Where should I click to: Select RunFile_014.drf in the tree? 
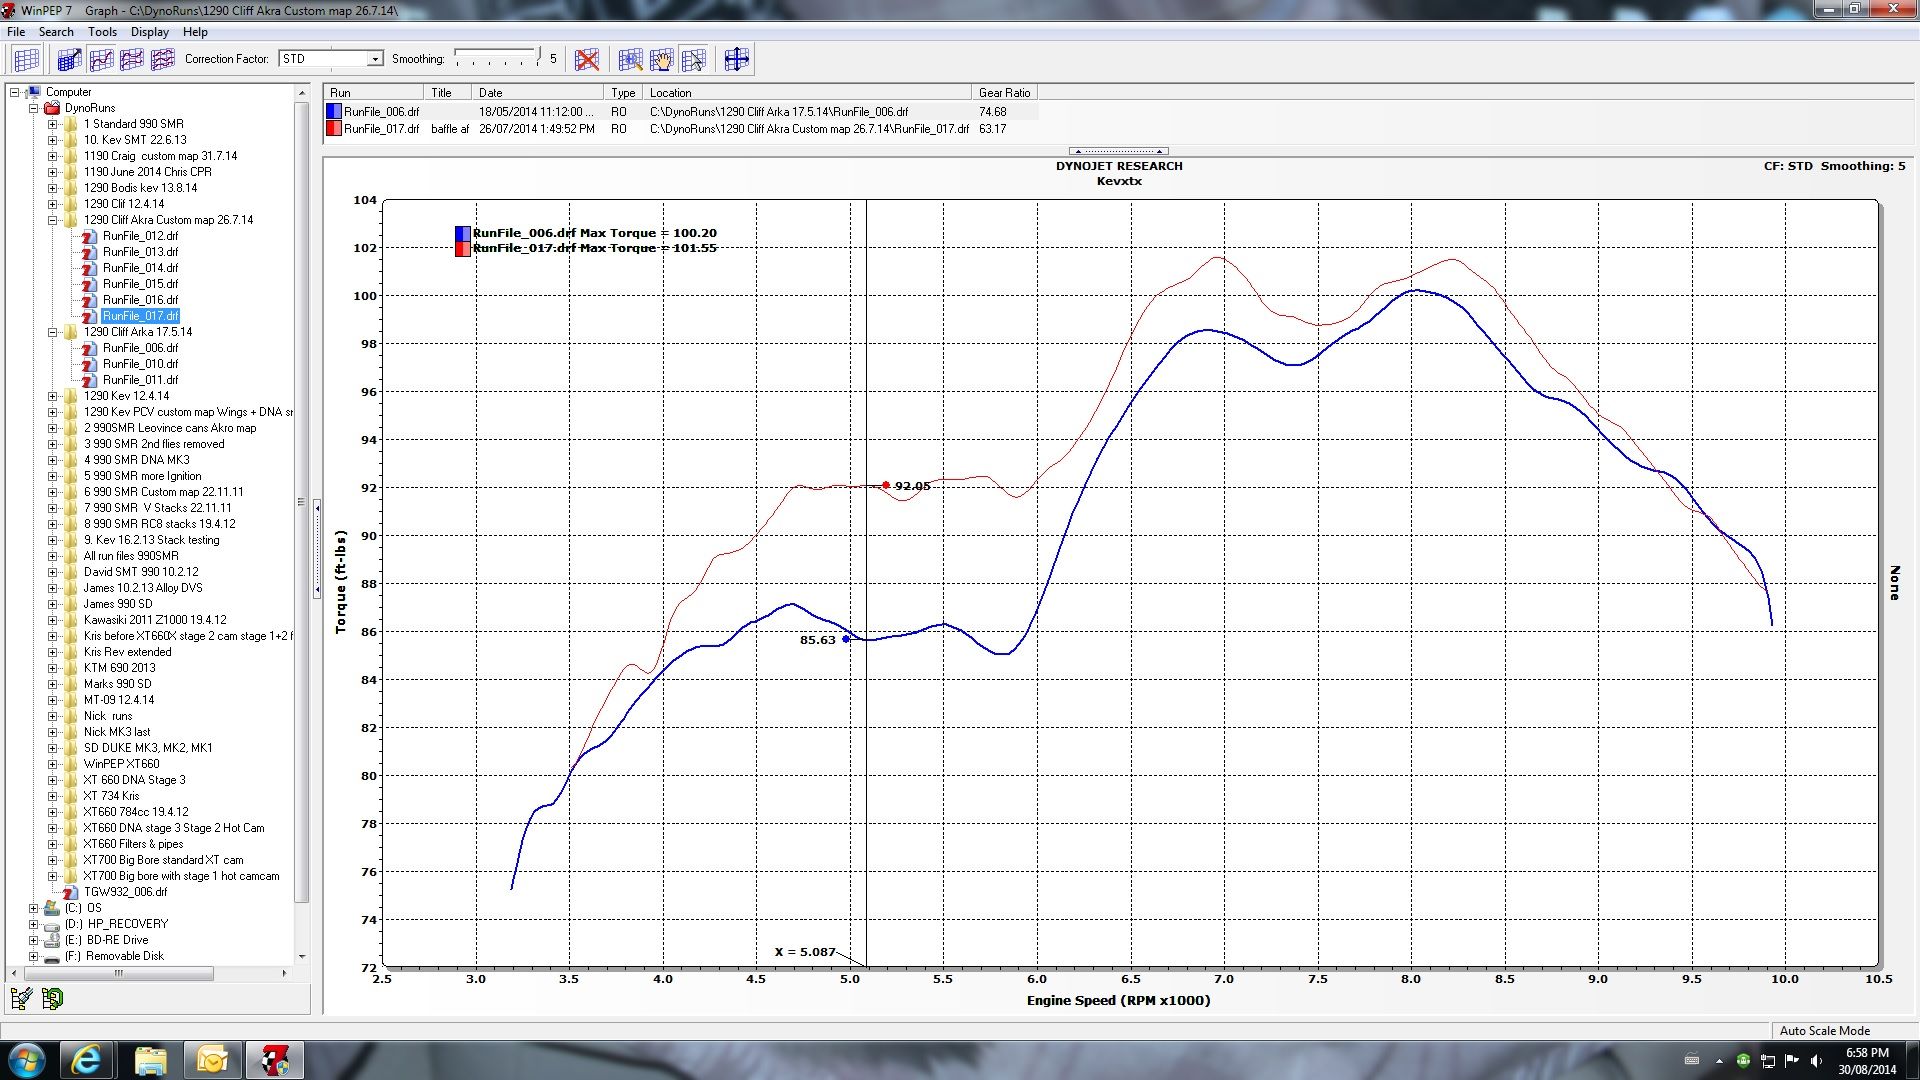click(140, 268)
